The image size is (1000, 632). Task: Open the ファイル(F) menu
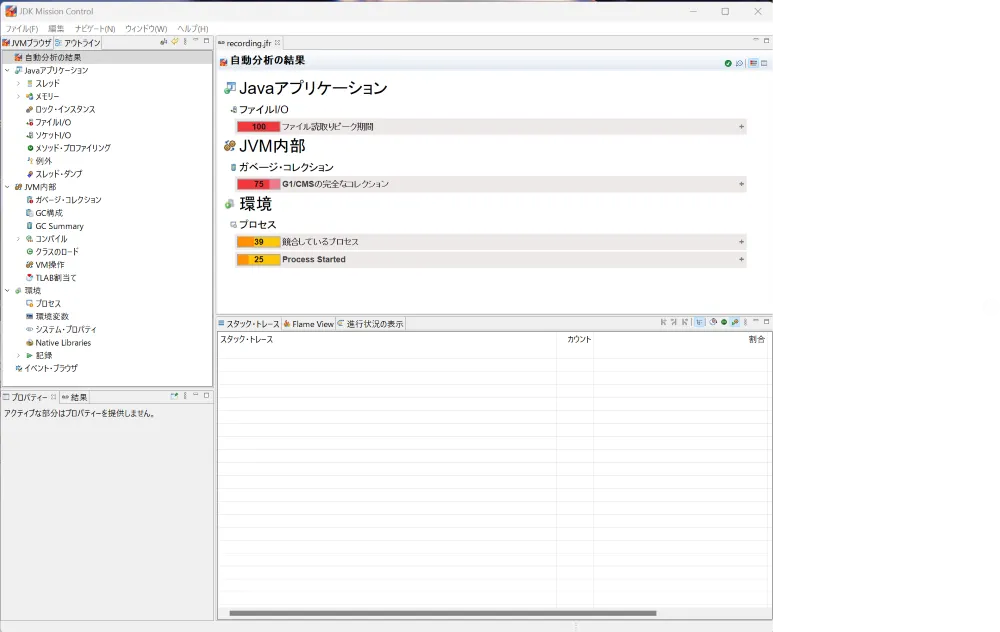tap(22, 29)
